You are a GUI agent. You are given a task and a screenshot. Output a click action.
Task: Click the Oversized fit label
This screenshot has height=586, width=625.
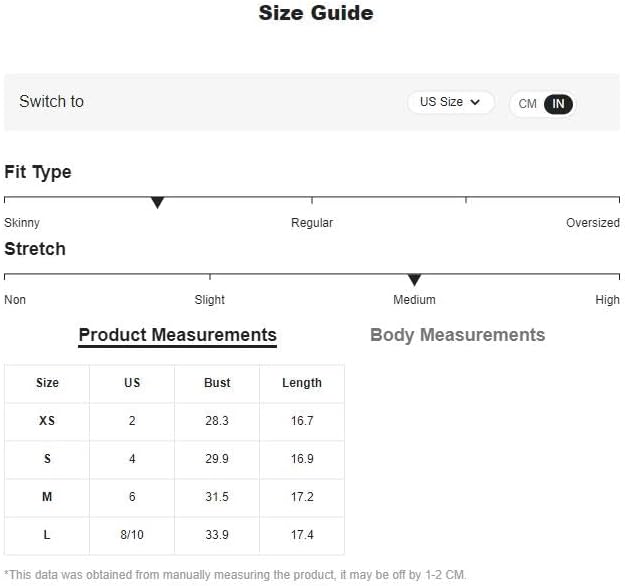(x=593, y=223)
